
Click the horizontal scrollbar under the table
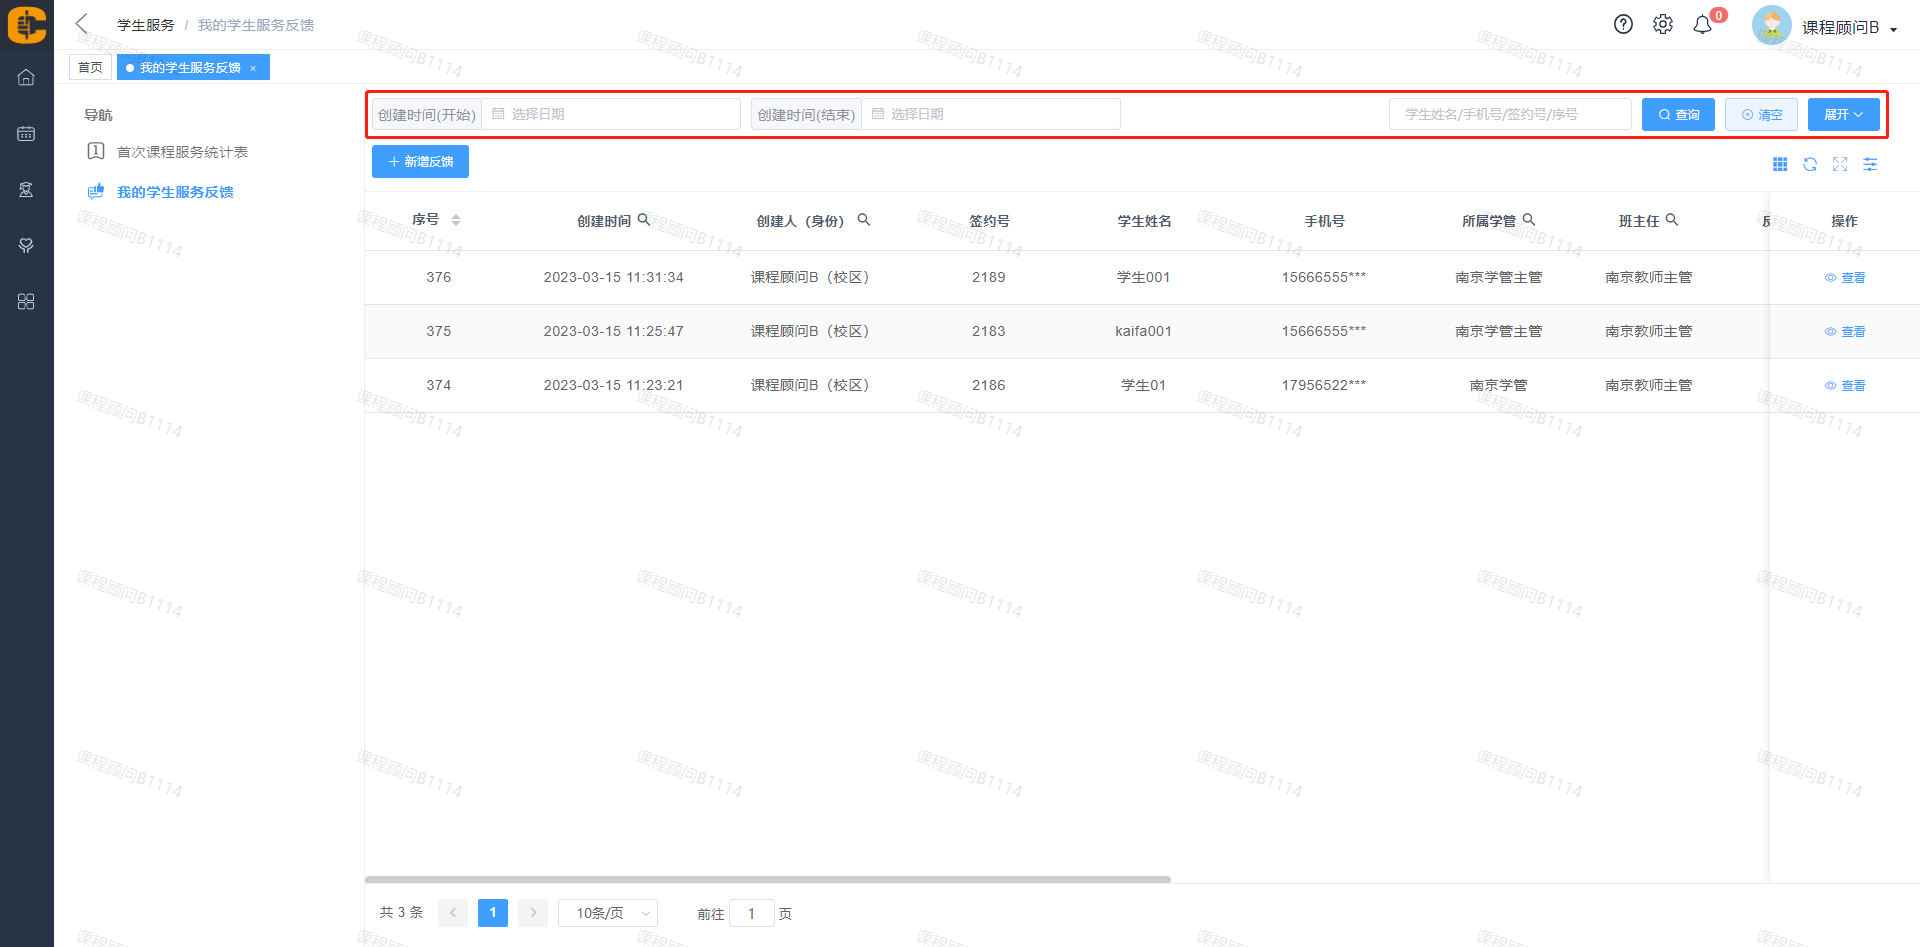(x=767, y=880)
